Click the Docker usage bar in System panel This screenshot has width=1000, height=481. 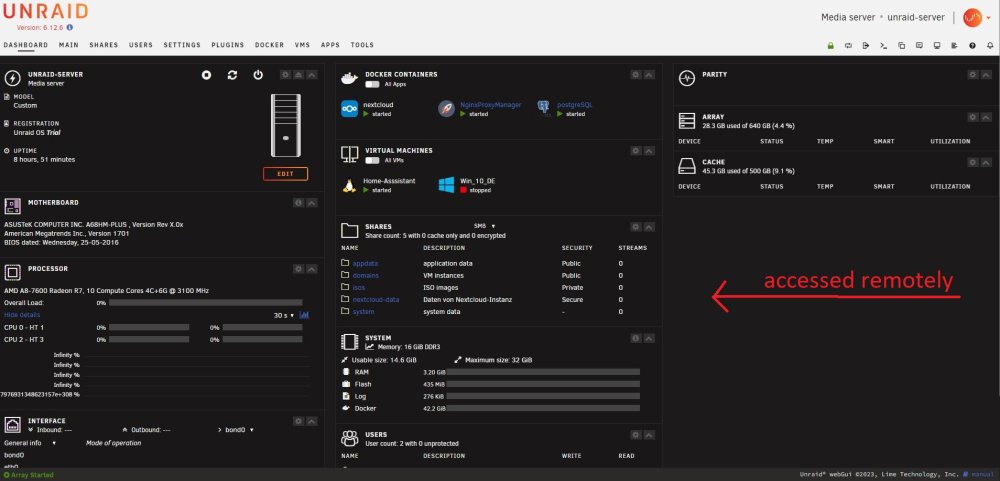(x=542, y=408)
